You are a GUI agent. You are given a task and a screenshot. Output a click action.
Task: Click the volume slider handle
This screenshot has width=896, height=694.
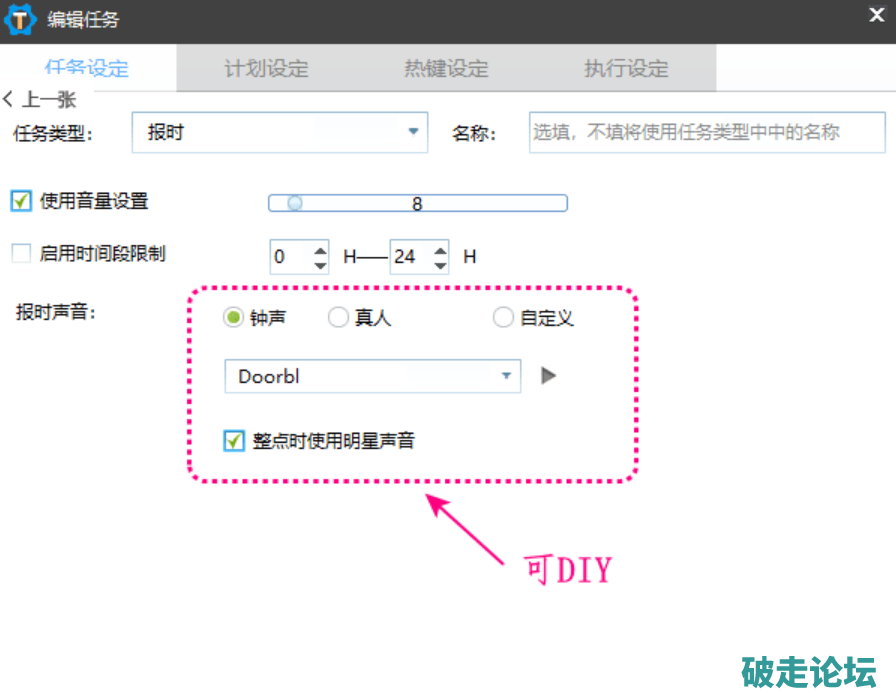coord(295,203)
